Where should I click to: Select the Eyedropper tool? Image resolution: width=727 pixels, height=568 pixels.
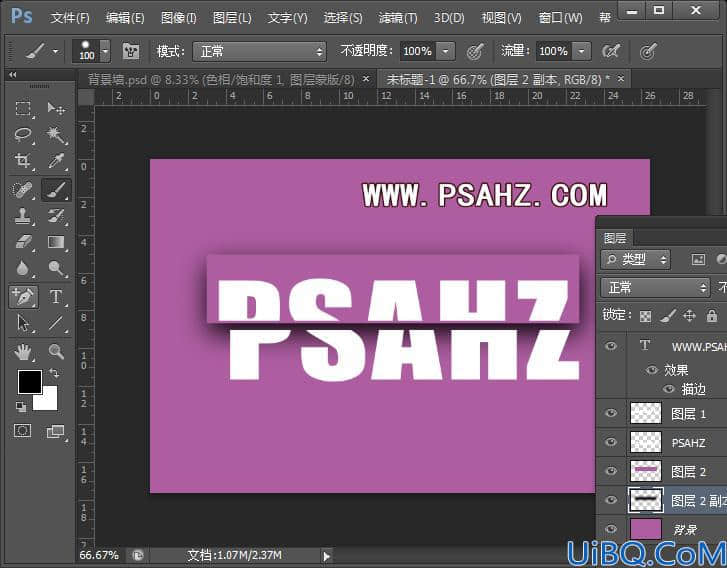pos(56,161)
